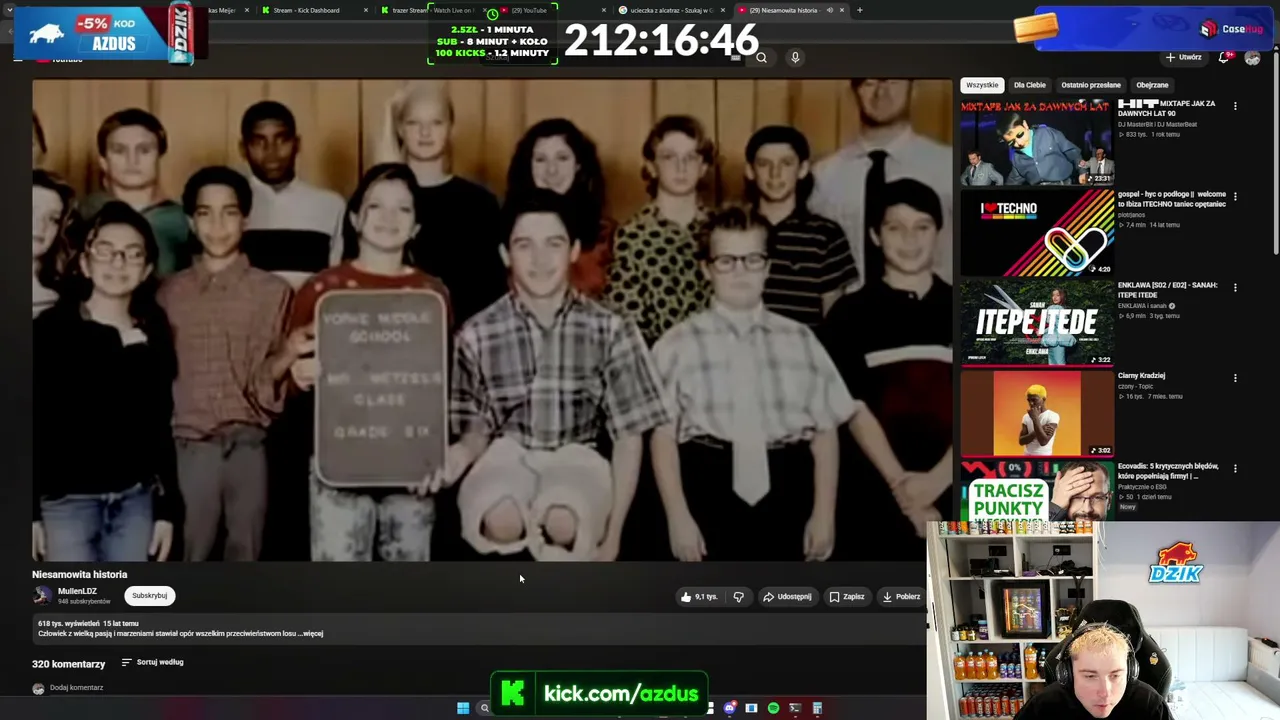The width and height of the screenshot is (1280, 720).
Task: Open the terminal from the taskbar
Action: pos(795,708)
